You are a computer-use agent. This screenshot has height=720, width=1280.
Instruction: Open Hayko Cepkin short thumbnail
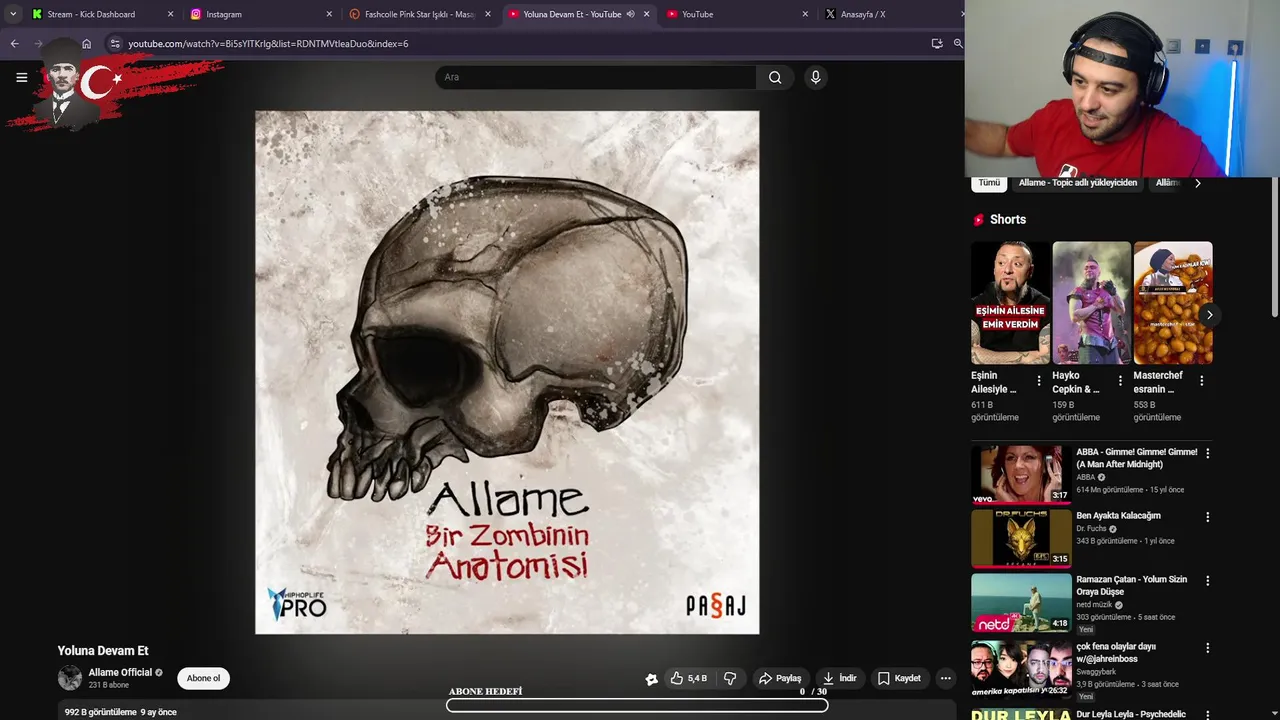point(1091,303)
